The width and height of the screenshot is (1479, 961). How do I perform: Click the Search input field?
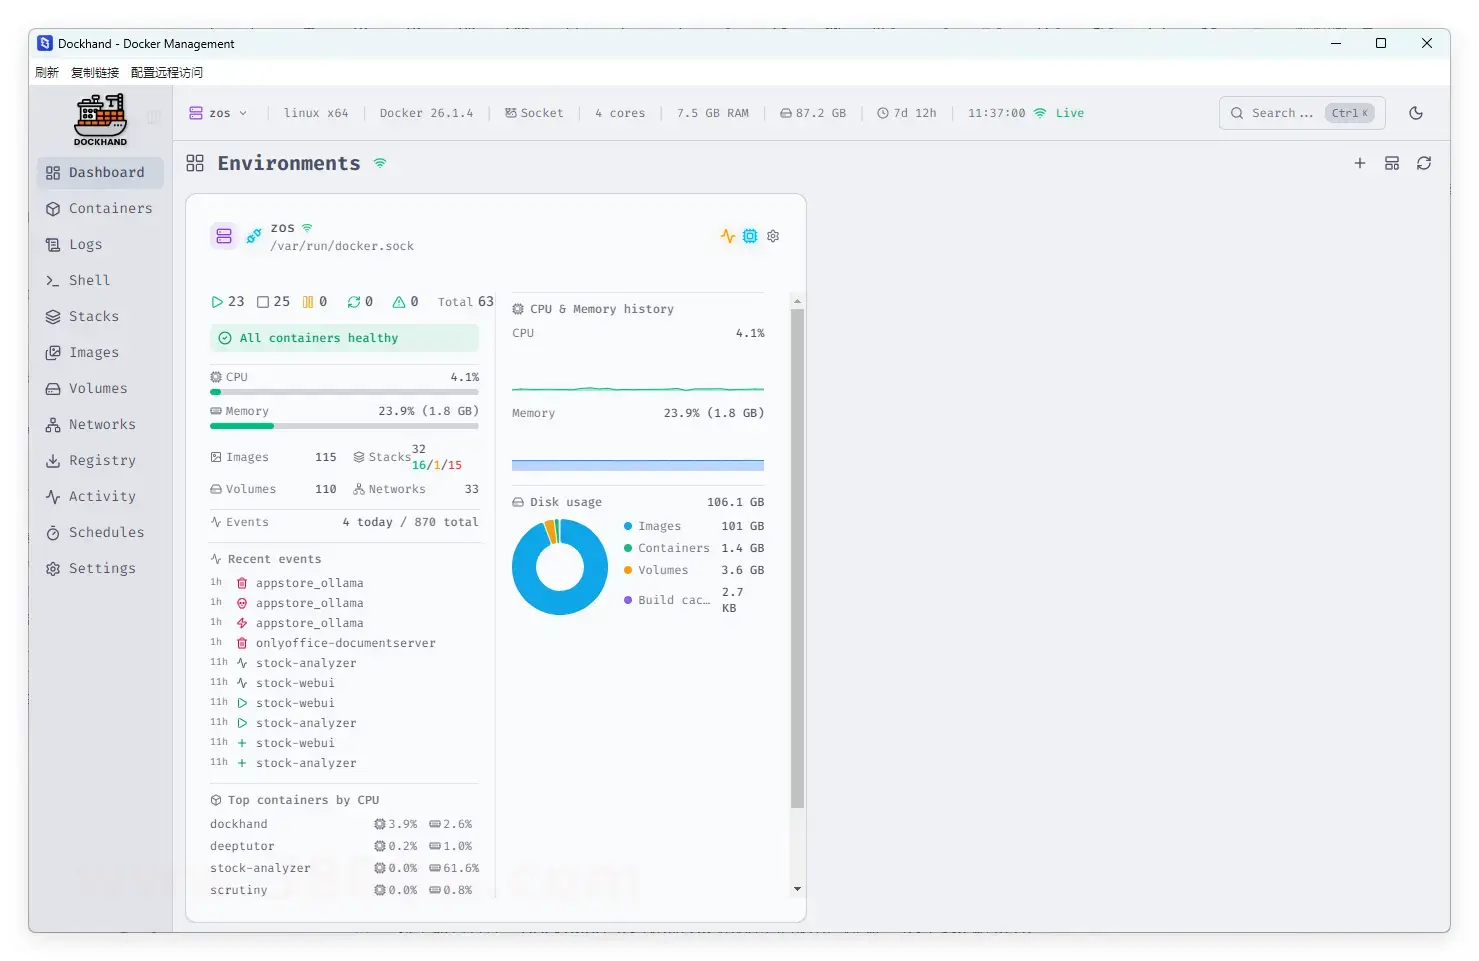(x=1282, y=113)
